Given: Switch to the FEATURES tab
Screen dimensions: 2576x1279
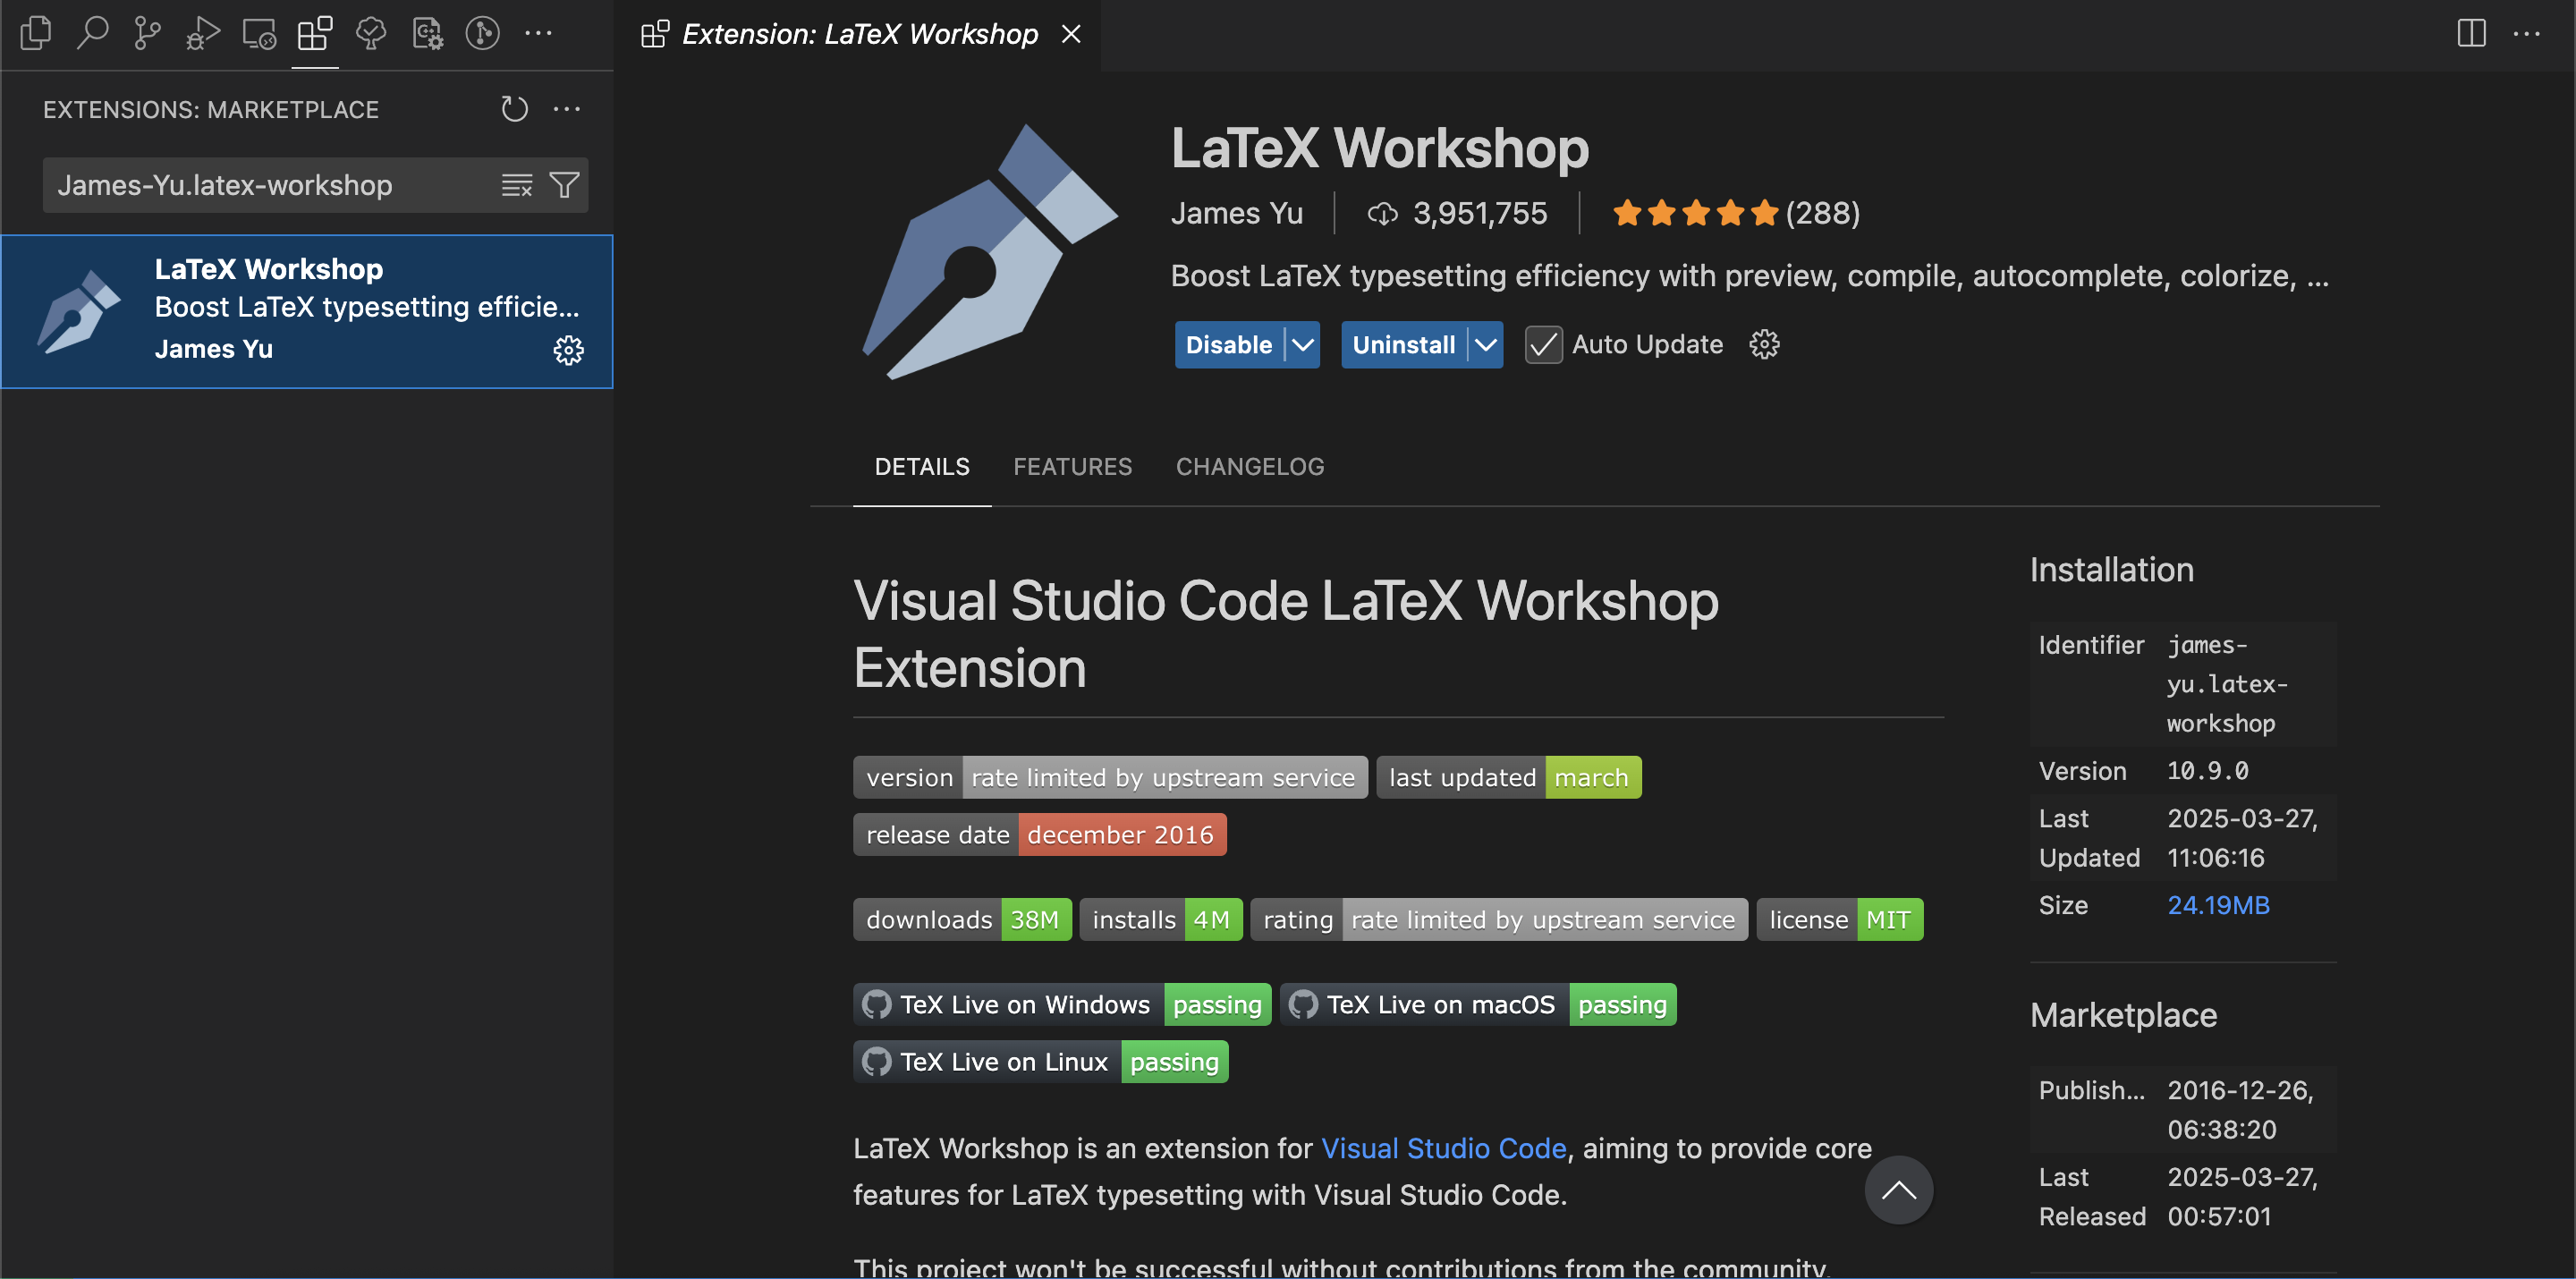Looking at the screenshot, I should pos(1072,467).
